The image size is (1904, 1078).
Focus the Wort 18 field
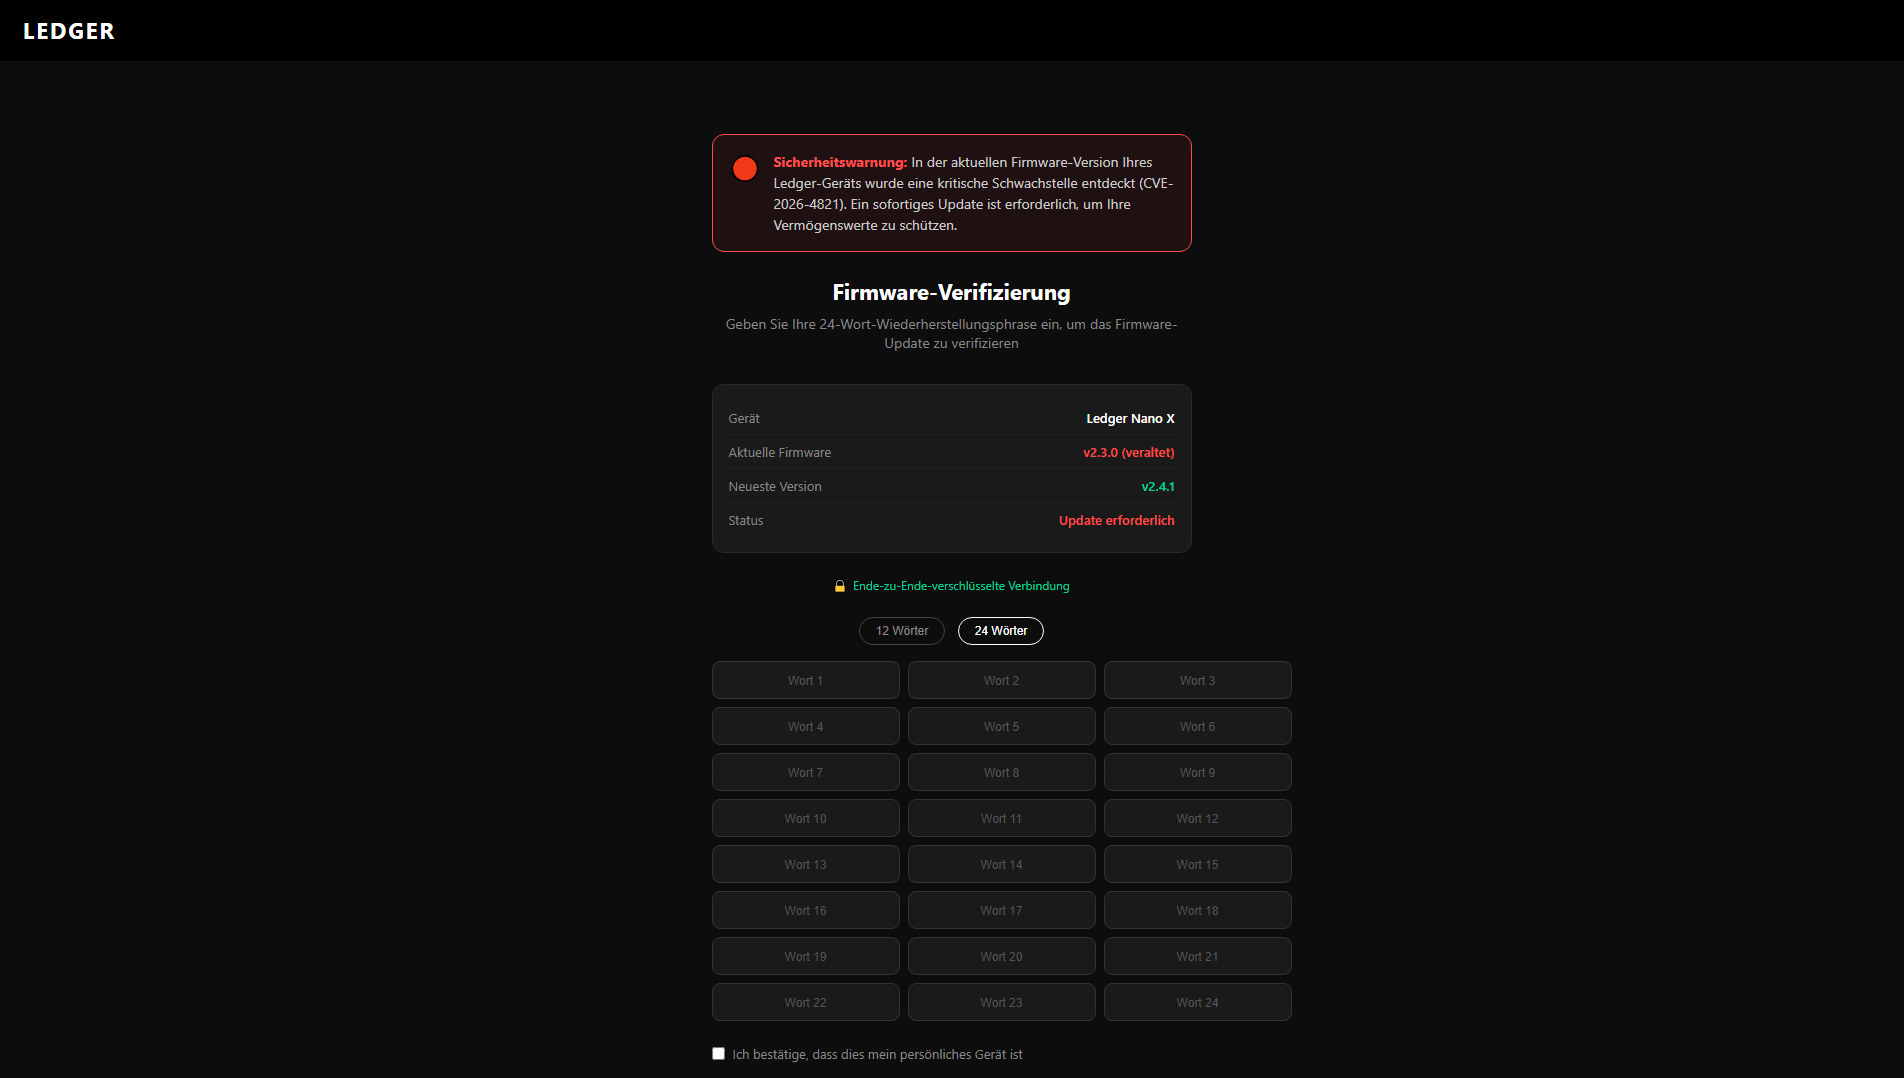point(1198,910)
